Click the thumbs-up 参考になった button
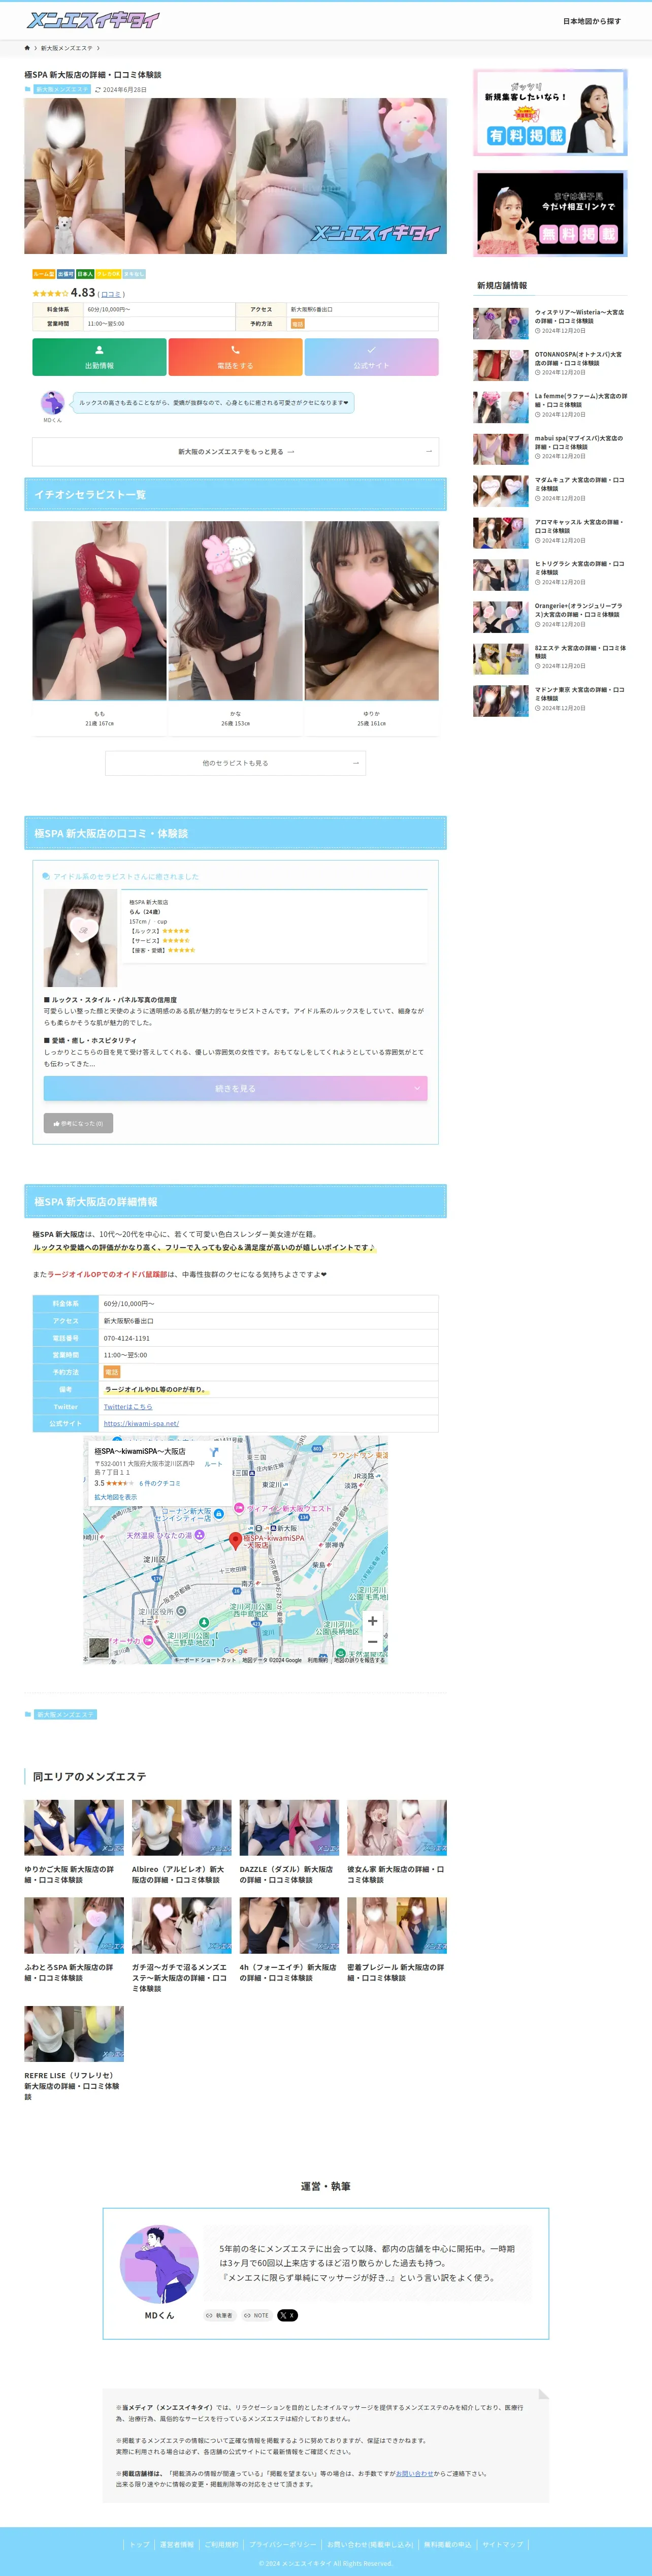652x2576 pixels. click(x=78, y=1123)
